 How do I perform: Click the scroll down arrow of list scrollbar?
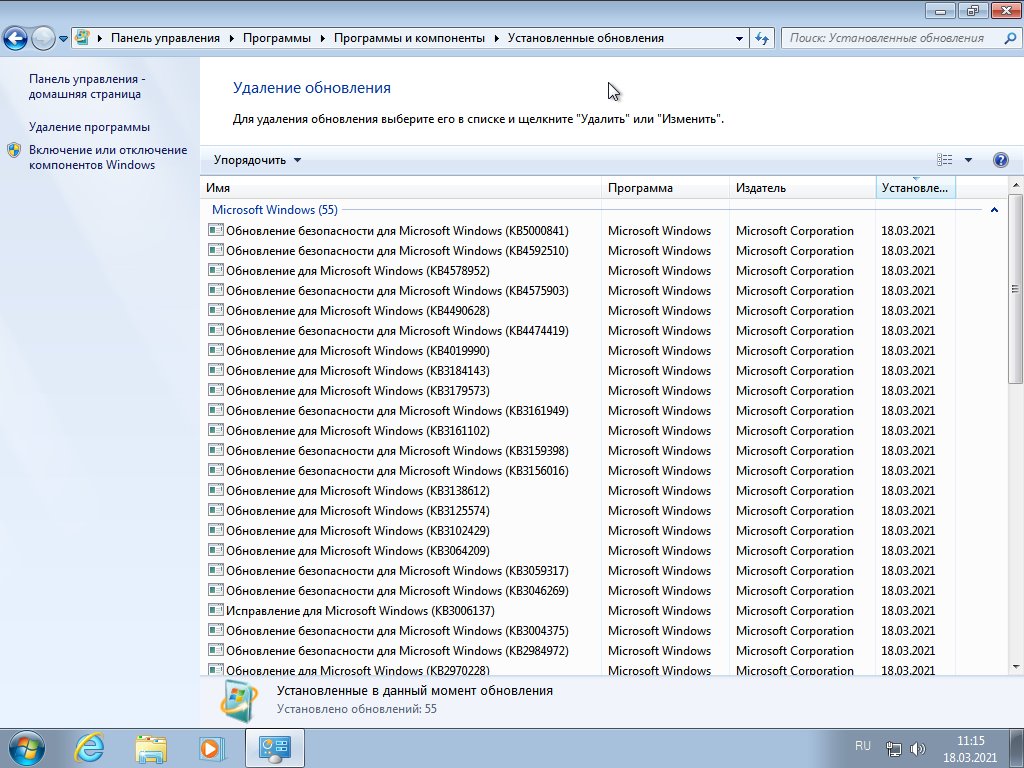pos(1016,667)
